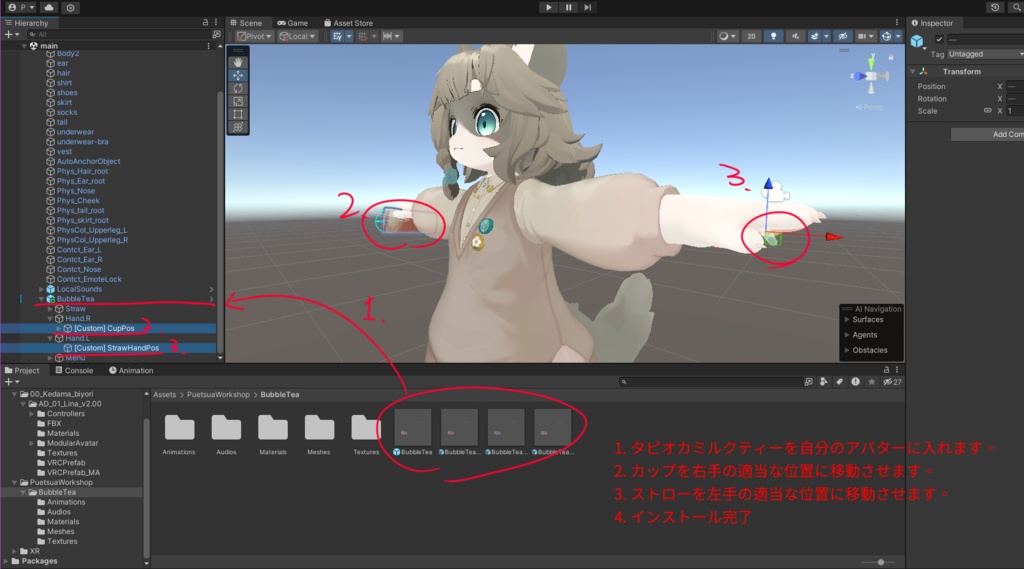Select the Rect tool
This screenshot has width=1024, height=569.
tap(238, 114)
